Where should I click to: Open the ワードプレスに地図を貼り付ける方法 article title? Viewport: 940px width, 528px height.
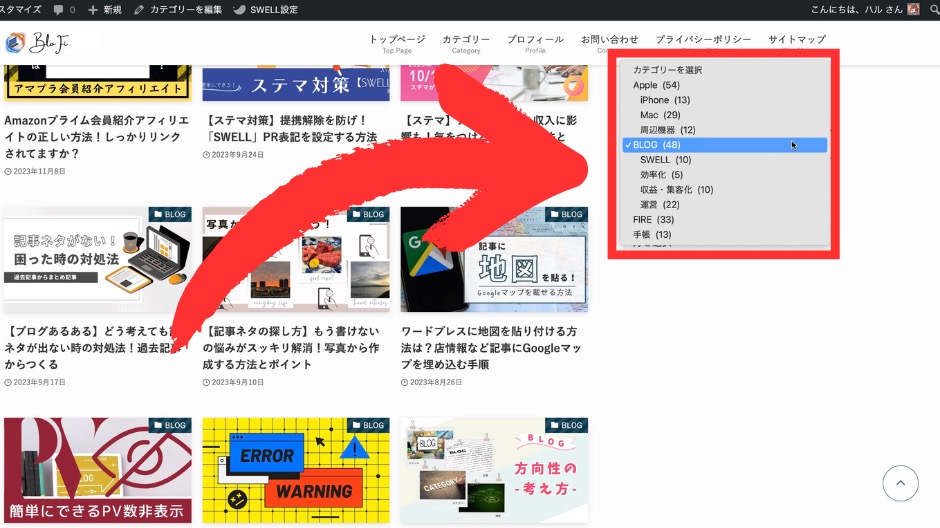click(491, 348)
